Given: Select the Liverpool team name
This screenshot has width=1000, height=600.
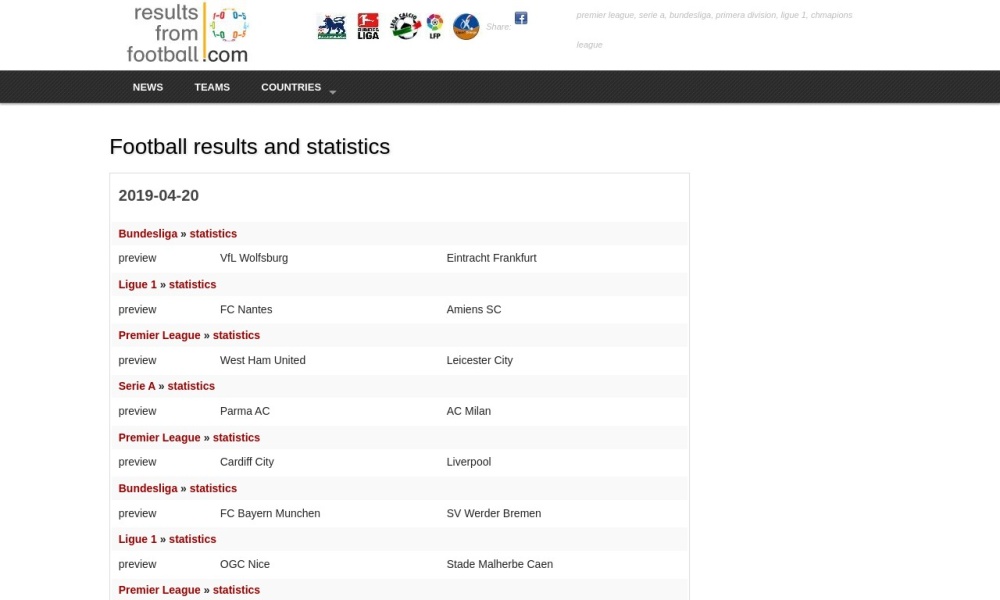Looking at the screenshot, I should click(x=469, y=462).
